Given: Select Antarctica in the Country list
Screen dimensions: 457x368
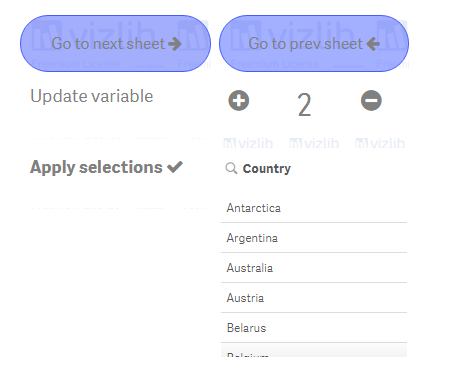Looking at the screenshot, I should 314,208.
